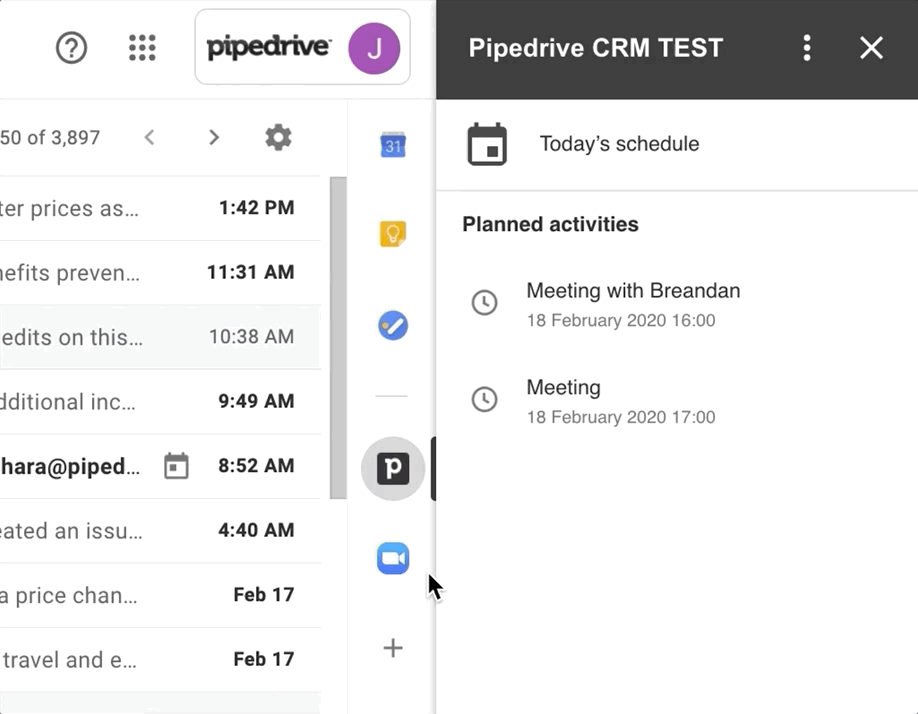Open the Zoom add-on
Screen dimensions: 918x714
point(393,558)
